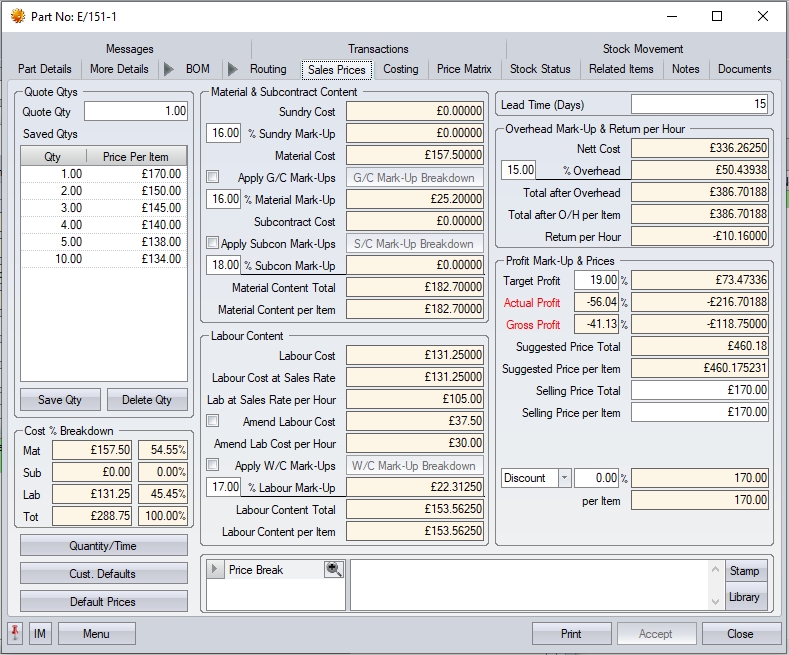Click the red pin icon at bottom left

pos(15,634)
